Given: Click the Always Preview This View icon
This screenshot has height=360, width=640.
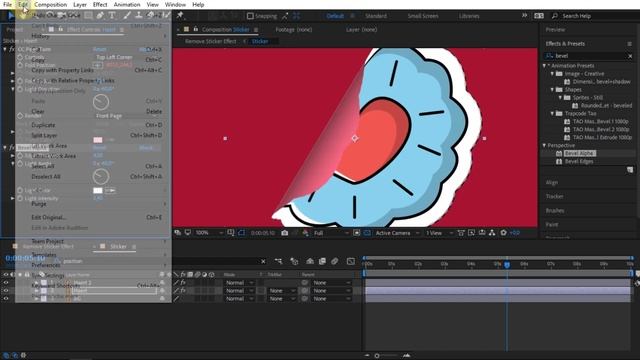Looking at the screenshot, I should coord(178,233).
